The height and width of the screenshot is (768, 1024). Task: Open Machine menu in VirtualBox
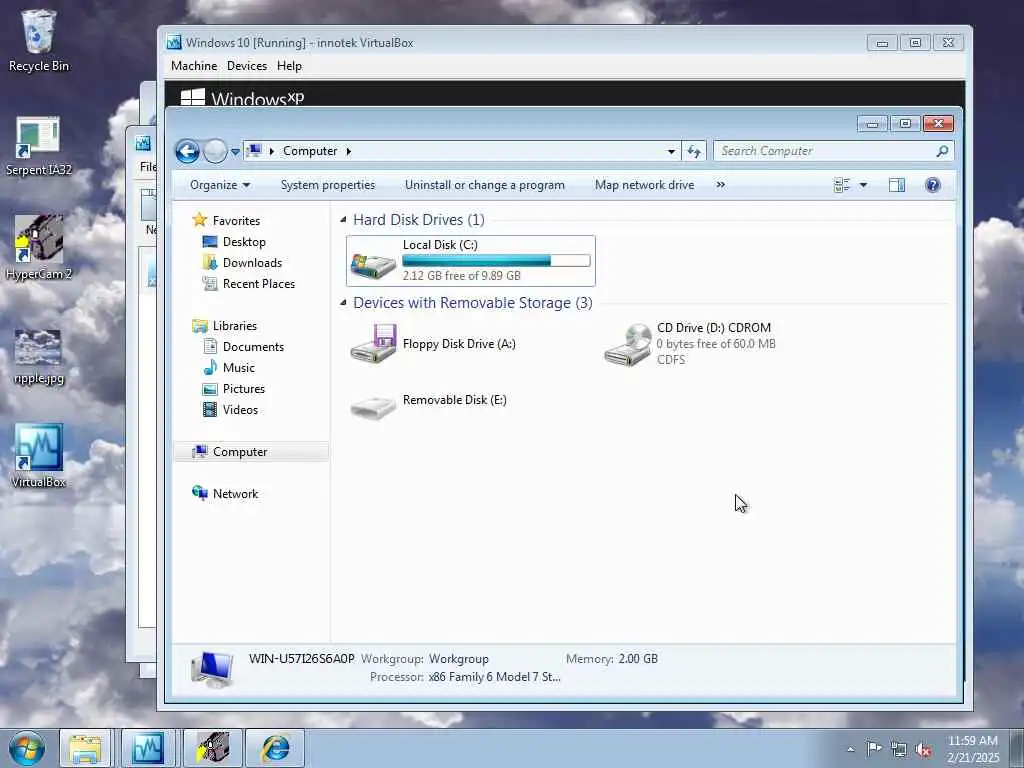pyautogui.click(x=194, y=66)
